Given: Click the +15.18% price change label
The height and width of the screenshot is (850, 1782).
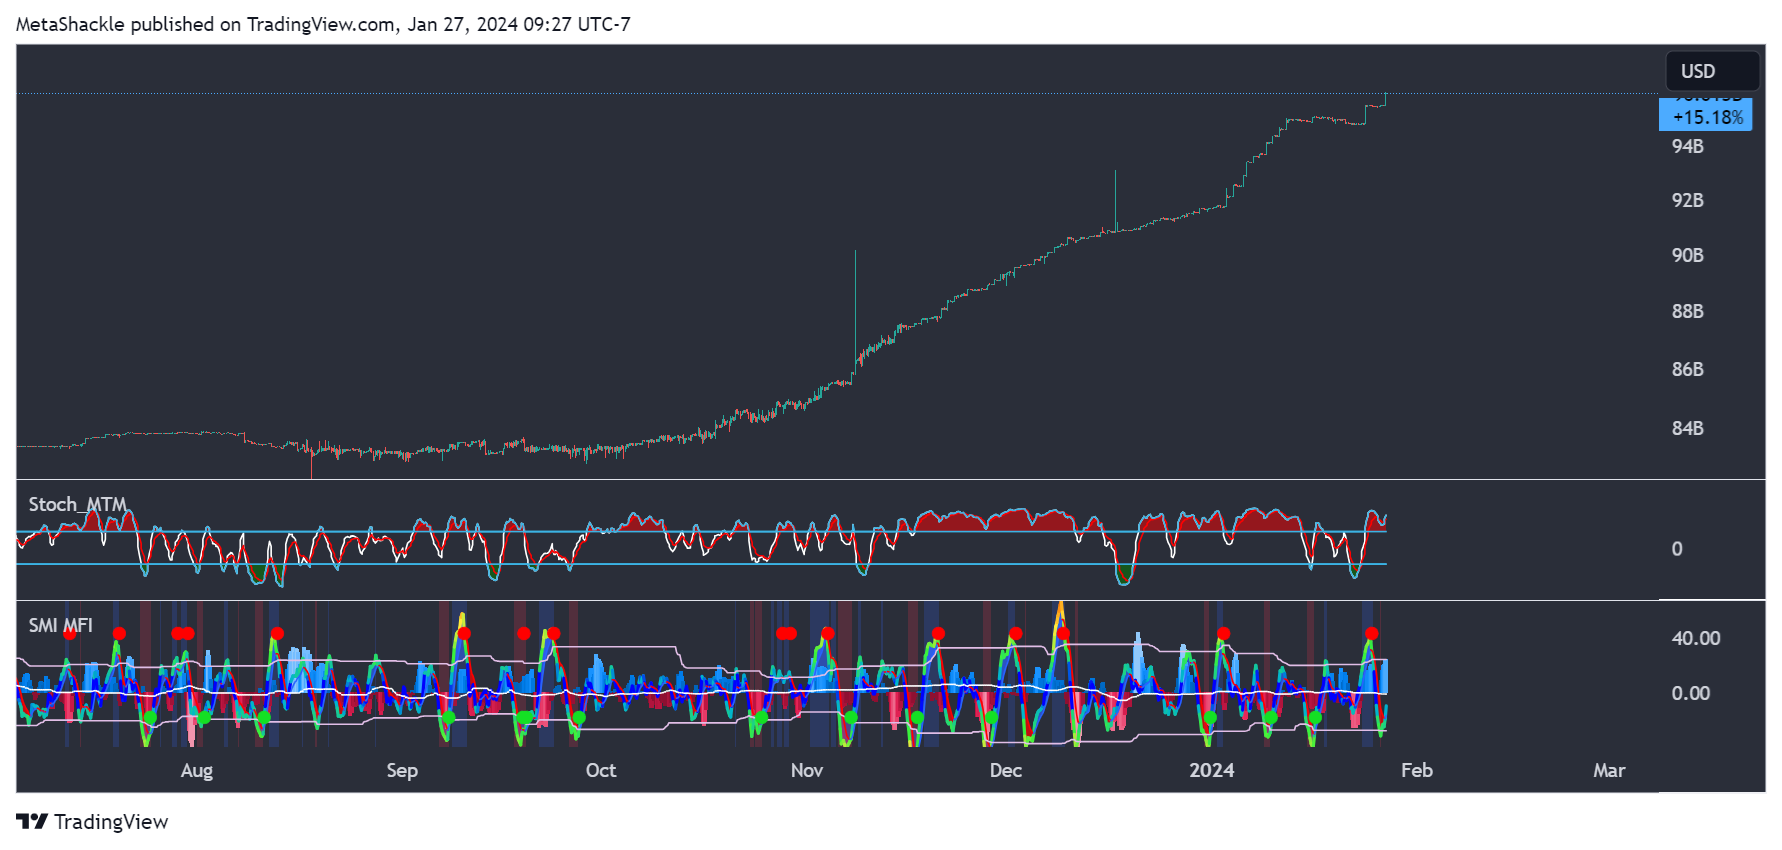Looking at the screenshot, I should (1708, 117).
